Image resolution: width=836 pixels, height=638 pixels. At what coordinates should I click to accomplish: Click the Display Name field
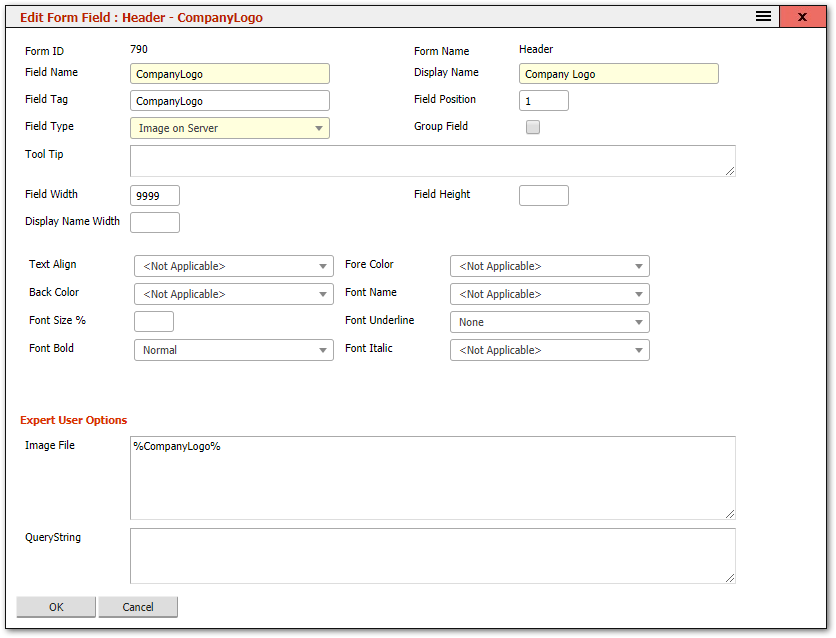click(x=617, y=73)
